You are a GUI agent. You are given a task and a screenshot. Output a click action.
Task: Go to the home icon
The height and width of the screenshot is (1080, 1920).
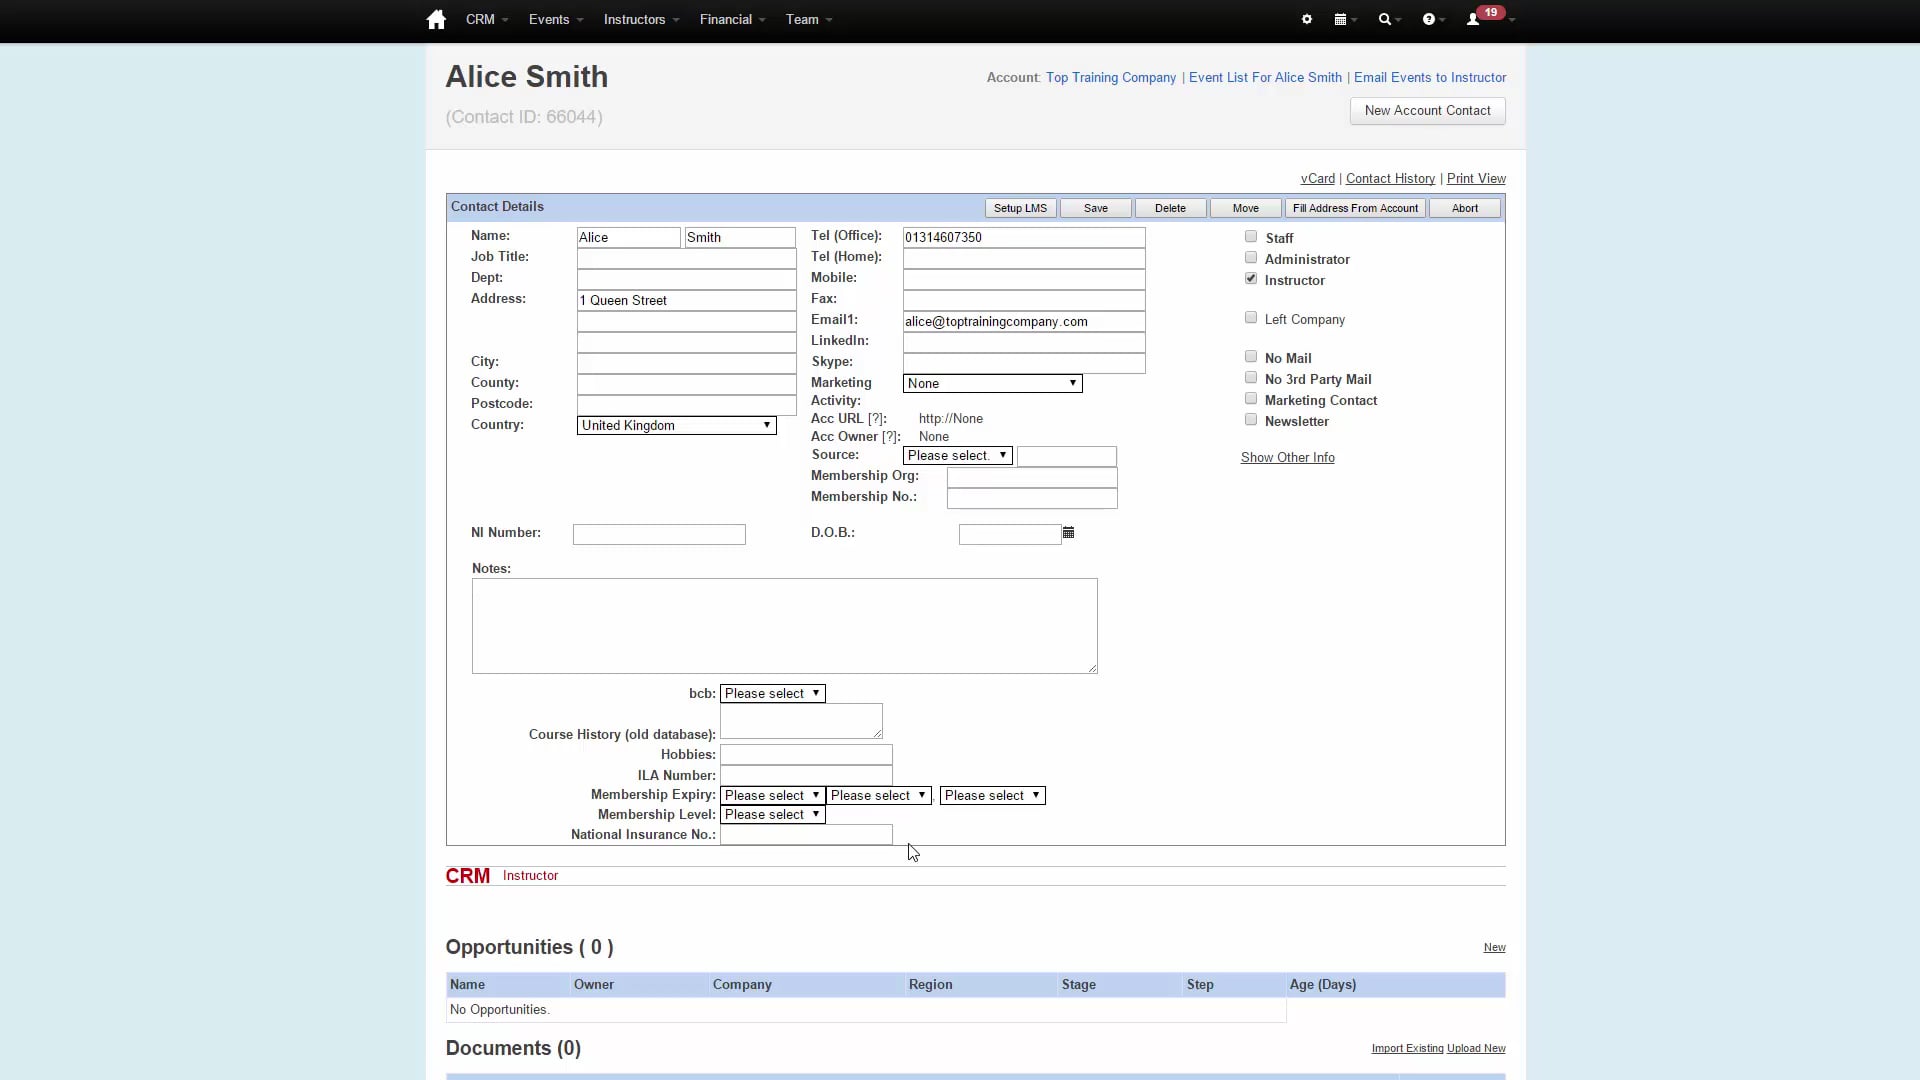436,20
